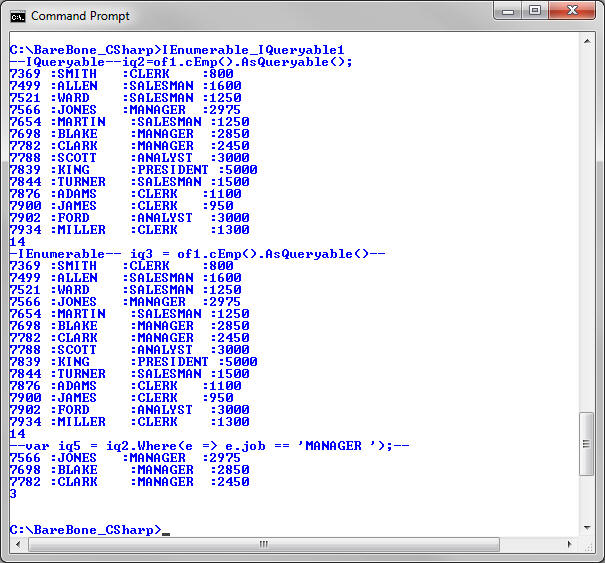Viewport: 605px width, 563px height.
Task: Click the final result count "3"
Action: pos(13,494)
